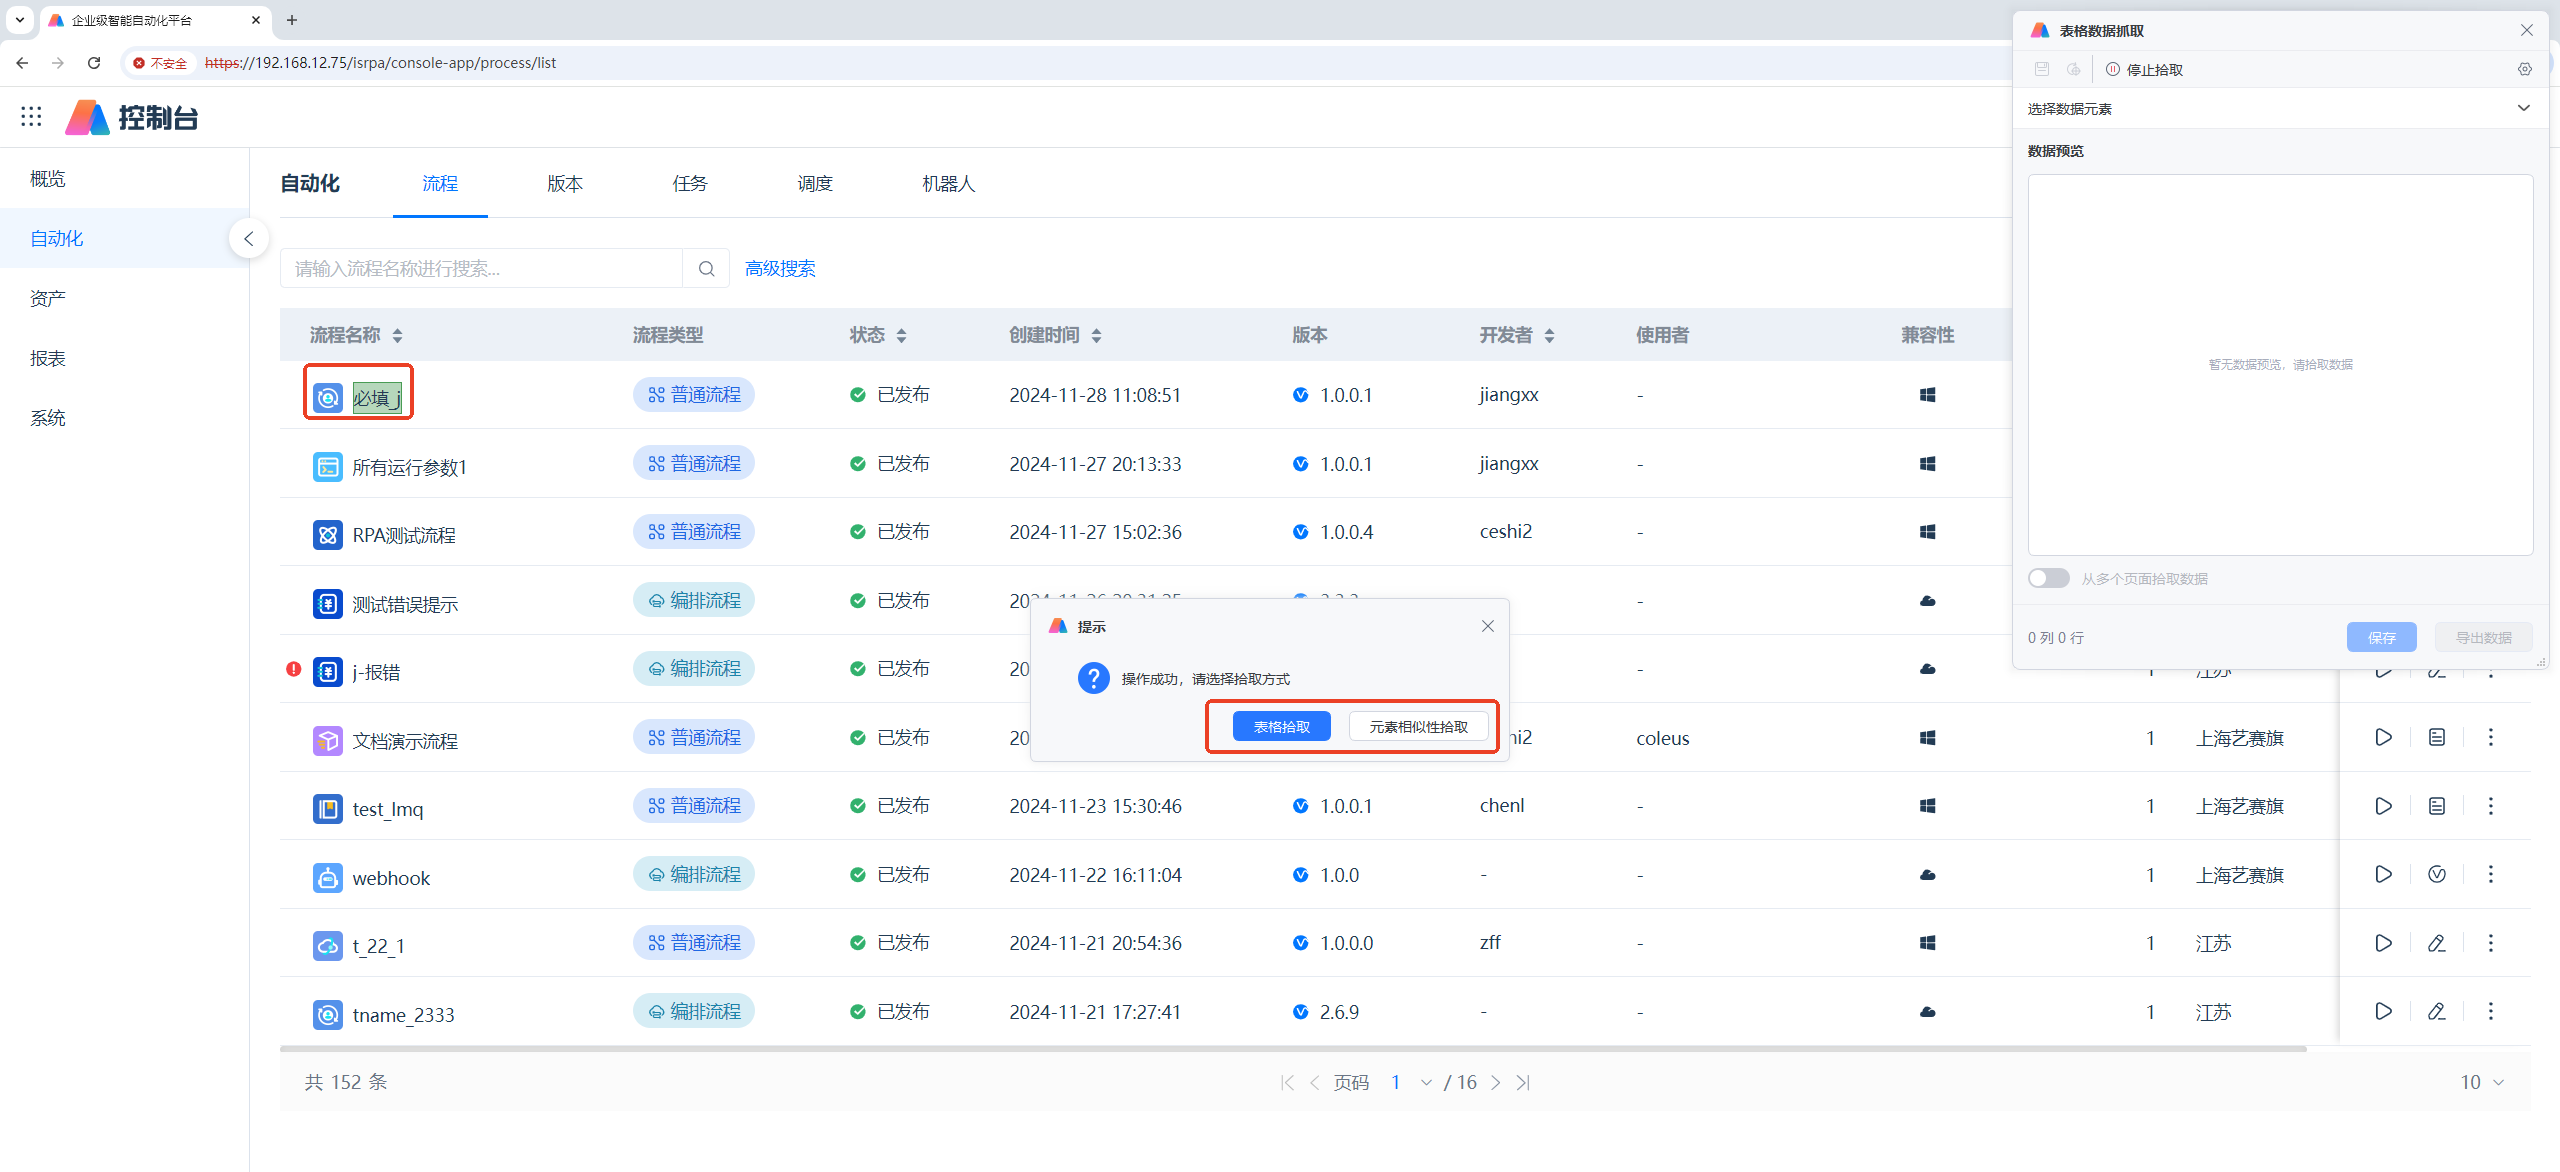Screen dimensions: 2560x1172
Task: Run the test_lmq process with play icon
Action: 2384,806
